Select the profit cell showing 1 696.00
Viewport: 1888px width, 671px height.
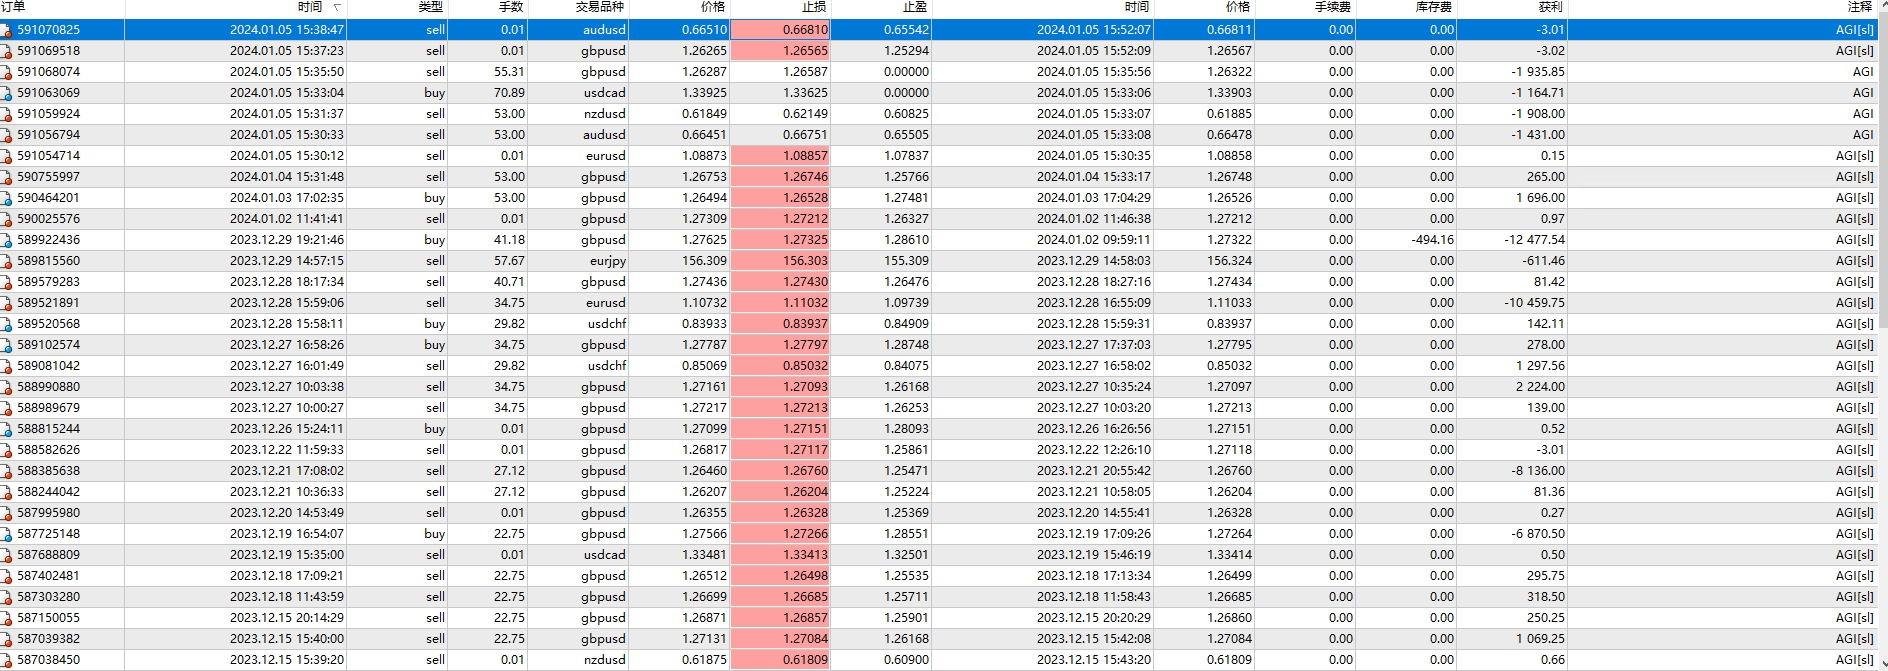pyautogui.click(x=1540, y=198)
